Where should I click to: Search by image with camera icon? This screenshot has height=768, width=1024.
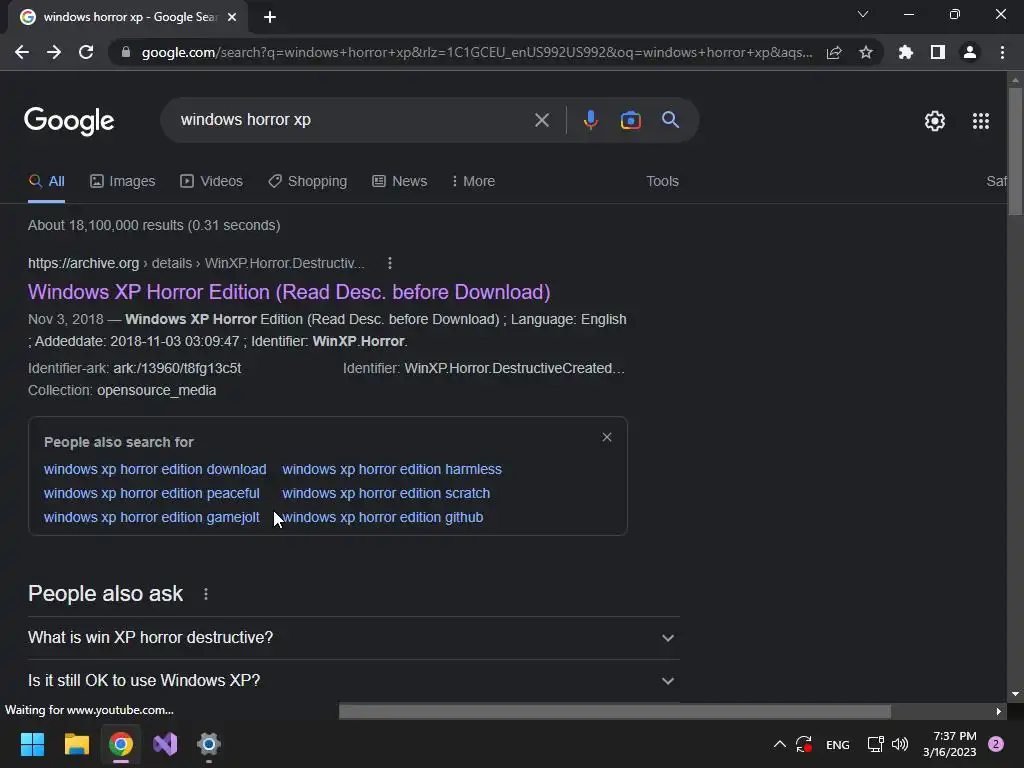pyautogui.click(x=630, y=120)
